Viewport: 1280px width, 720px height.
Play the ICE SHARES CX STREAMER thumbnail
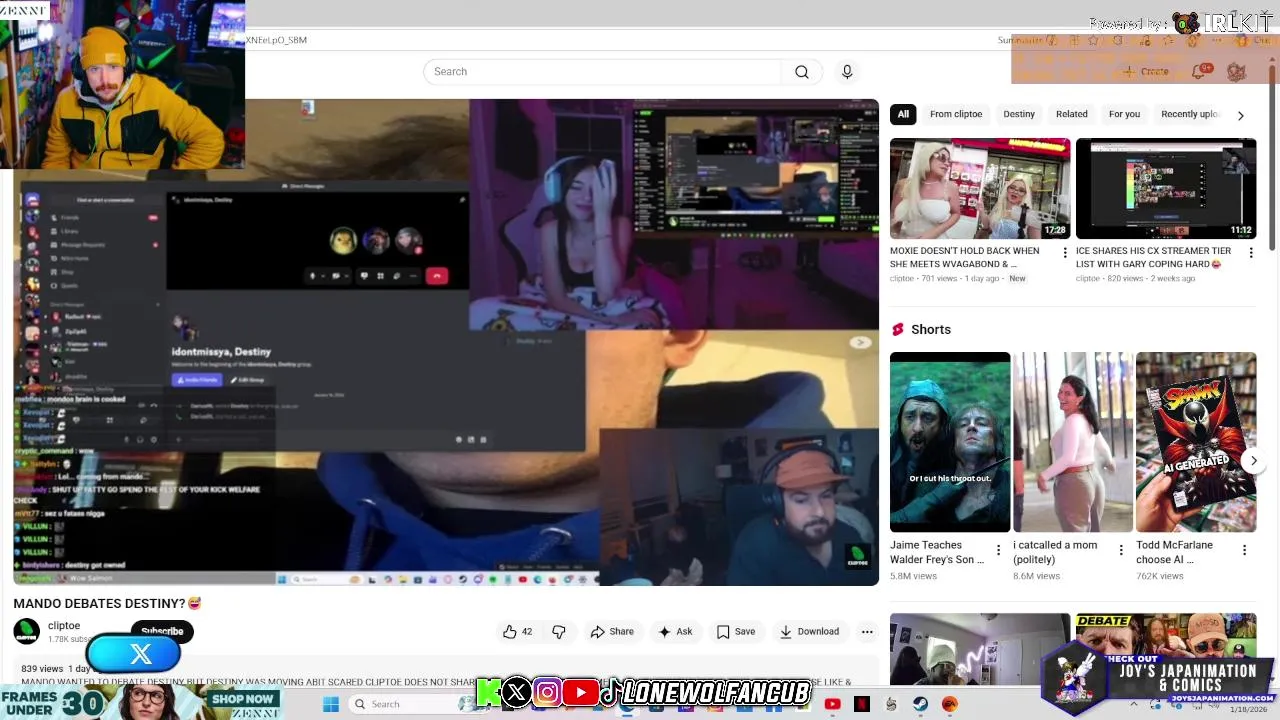coord(1166,188)
